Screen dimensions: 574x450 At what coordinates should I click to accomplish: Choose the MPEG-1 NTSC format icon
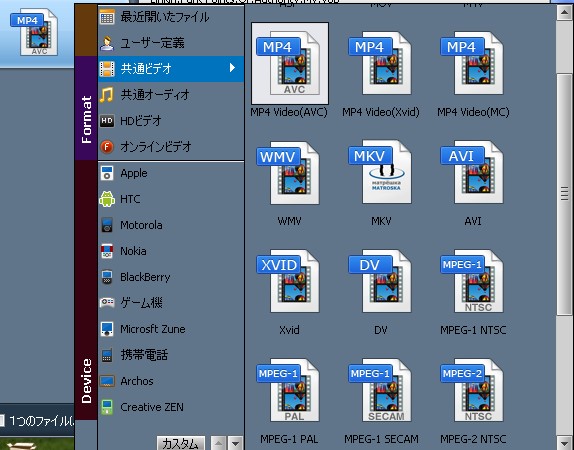[x=472, y=282]
